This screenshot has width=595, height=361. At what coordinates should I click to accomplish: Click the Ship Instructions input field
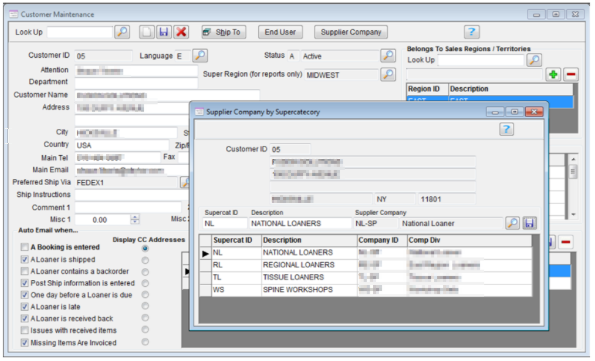[x=131, y=195]
